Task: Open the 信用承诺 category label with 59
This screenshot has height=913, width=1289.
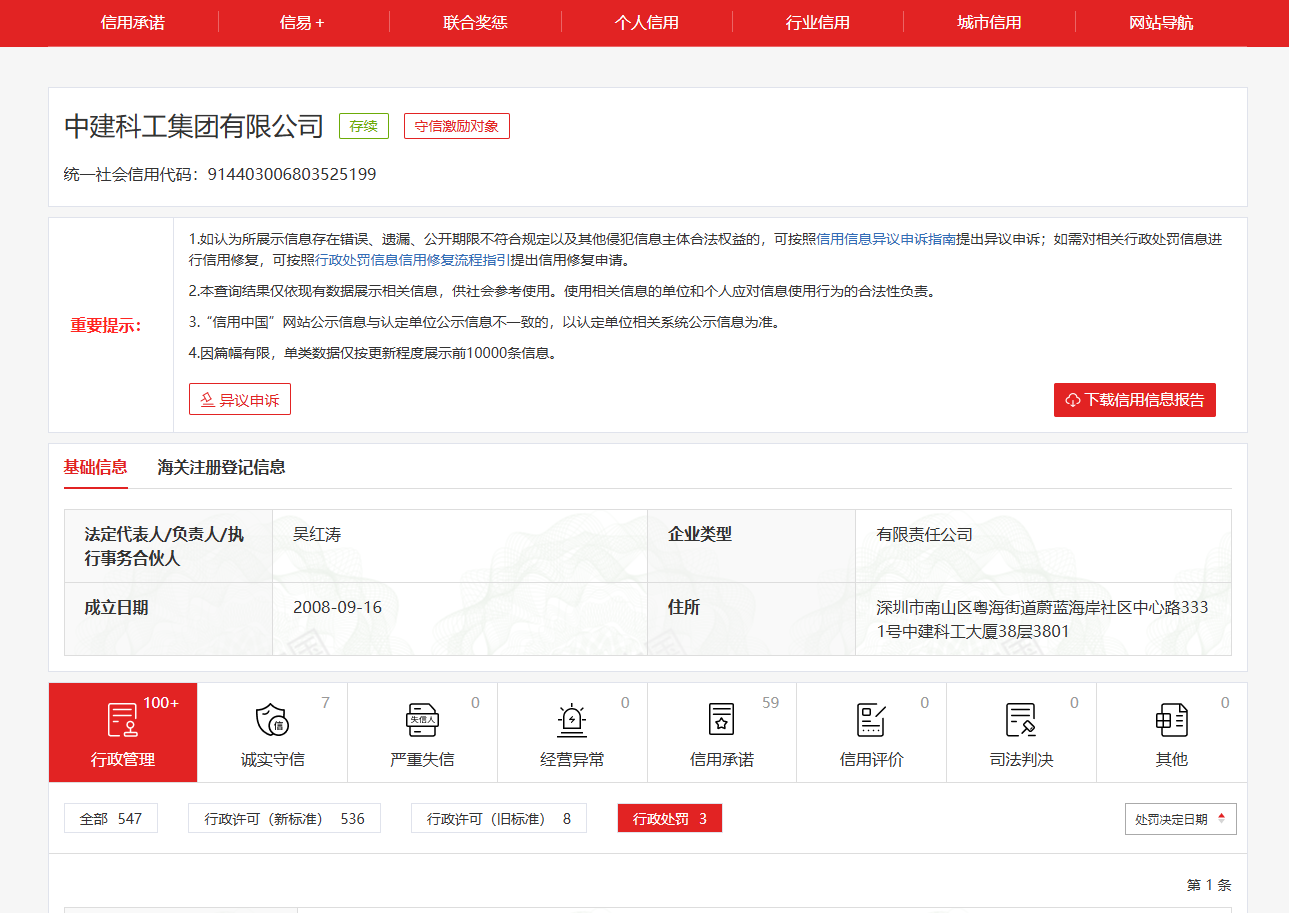Action: point(722,760)
